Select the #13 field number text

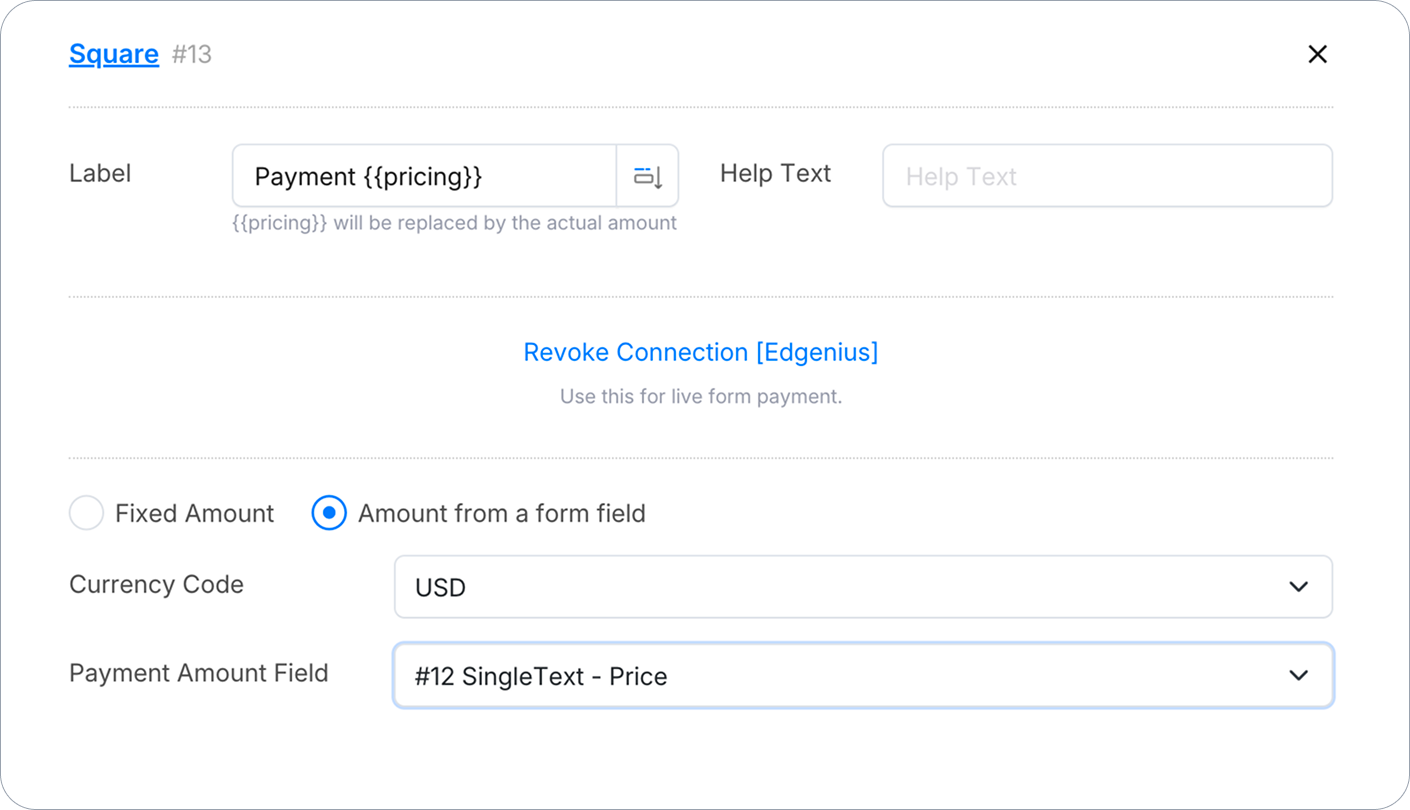192,54
